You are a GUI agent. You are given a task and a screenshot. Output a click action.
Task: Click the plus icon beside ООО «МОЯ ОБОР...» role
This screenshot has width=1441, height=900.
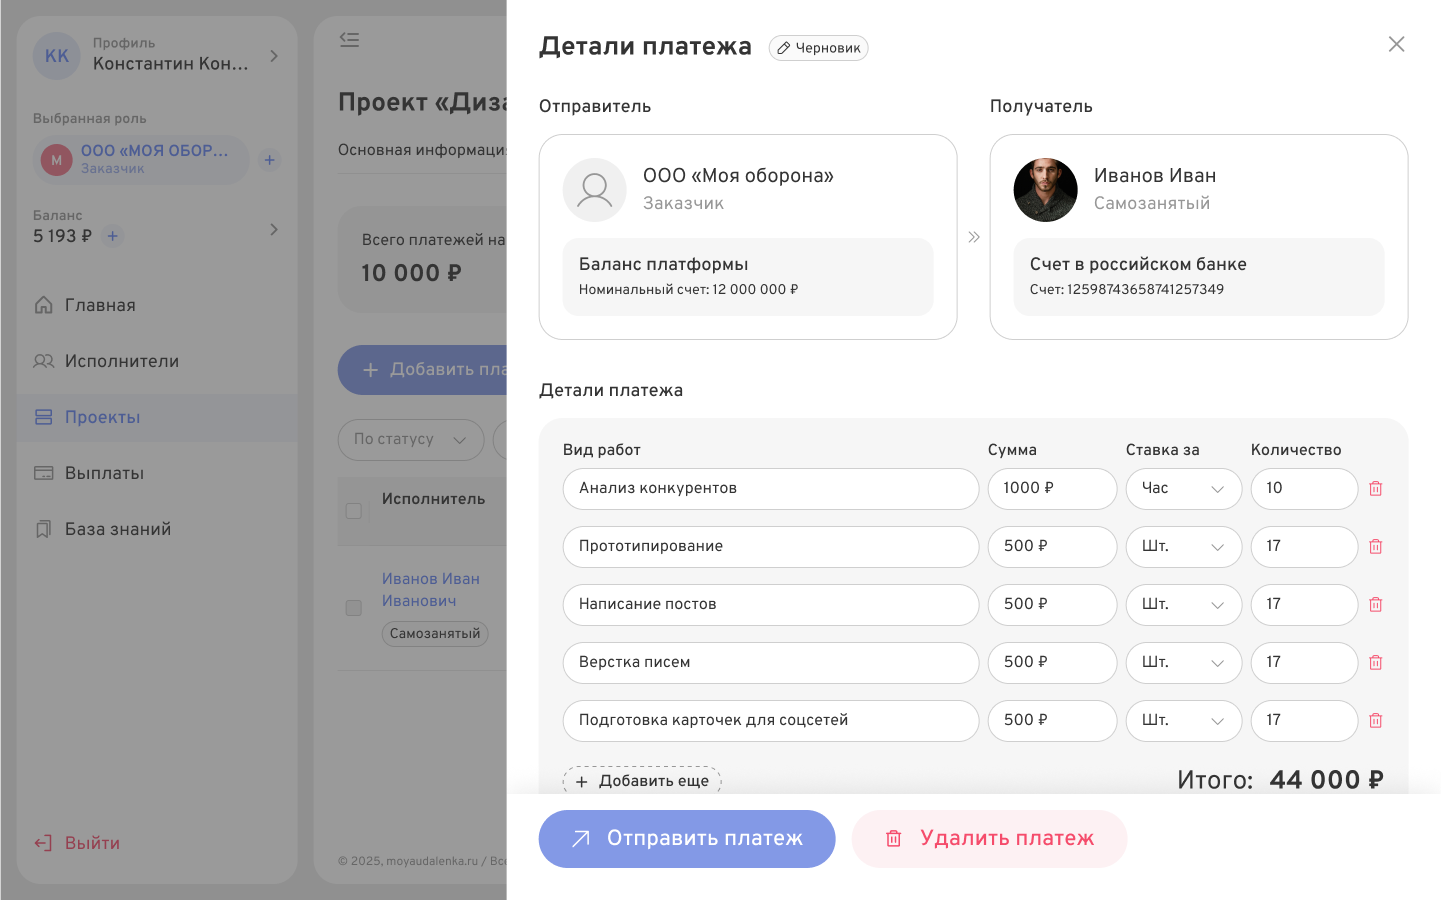click(269, 159)
